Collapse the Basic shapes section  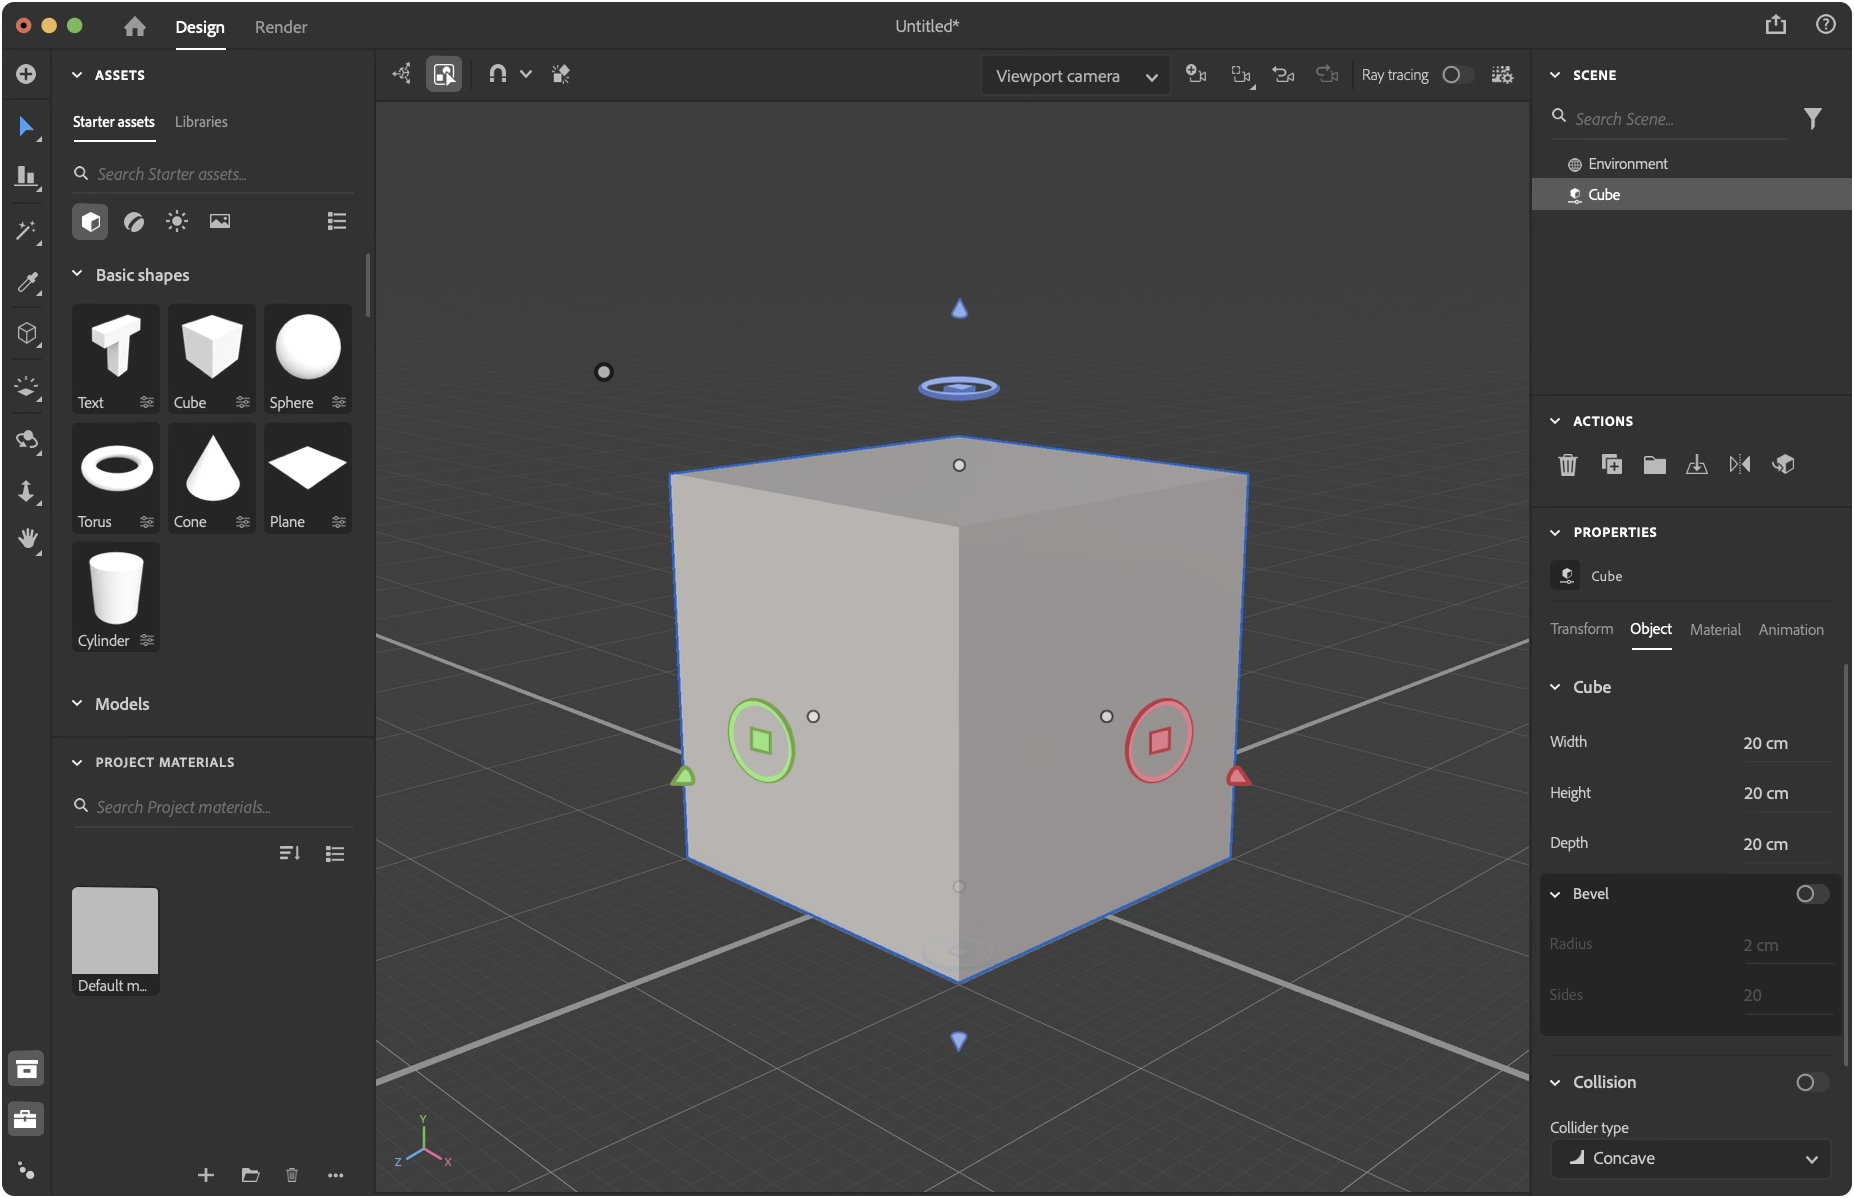coord(77,275)
